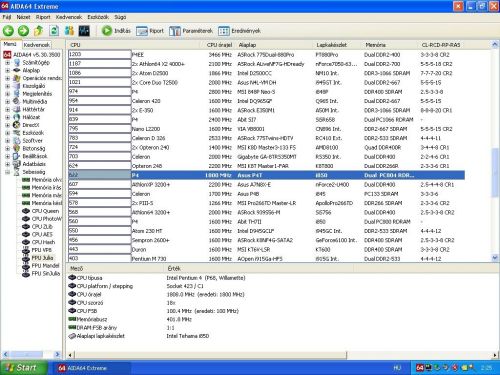Select the Alaplap motherboard icon

pyautogui.click(x=17, y=70)
